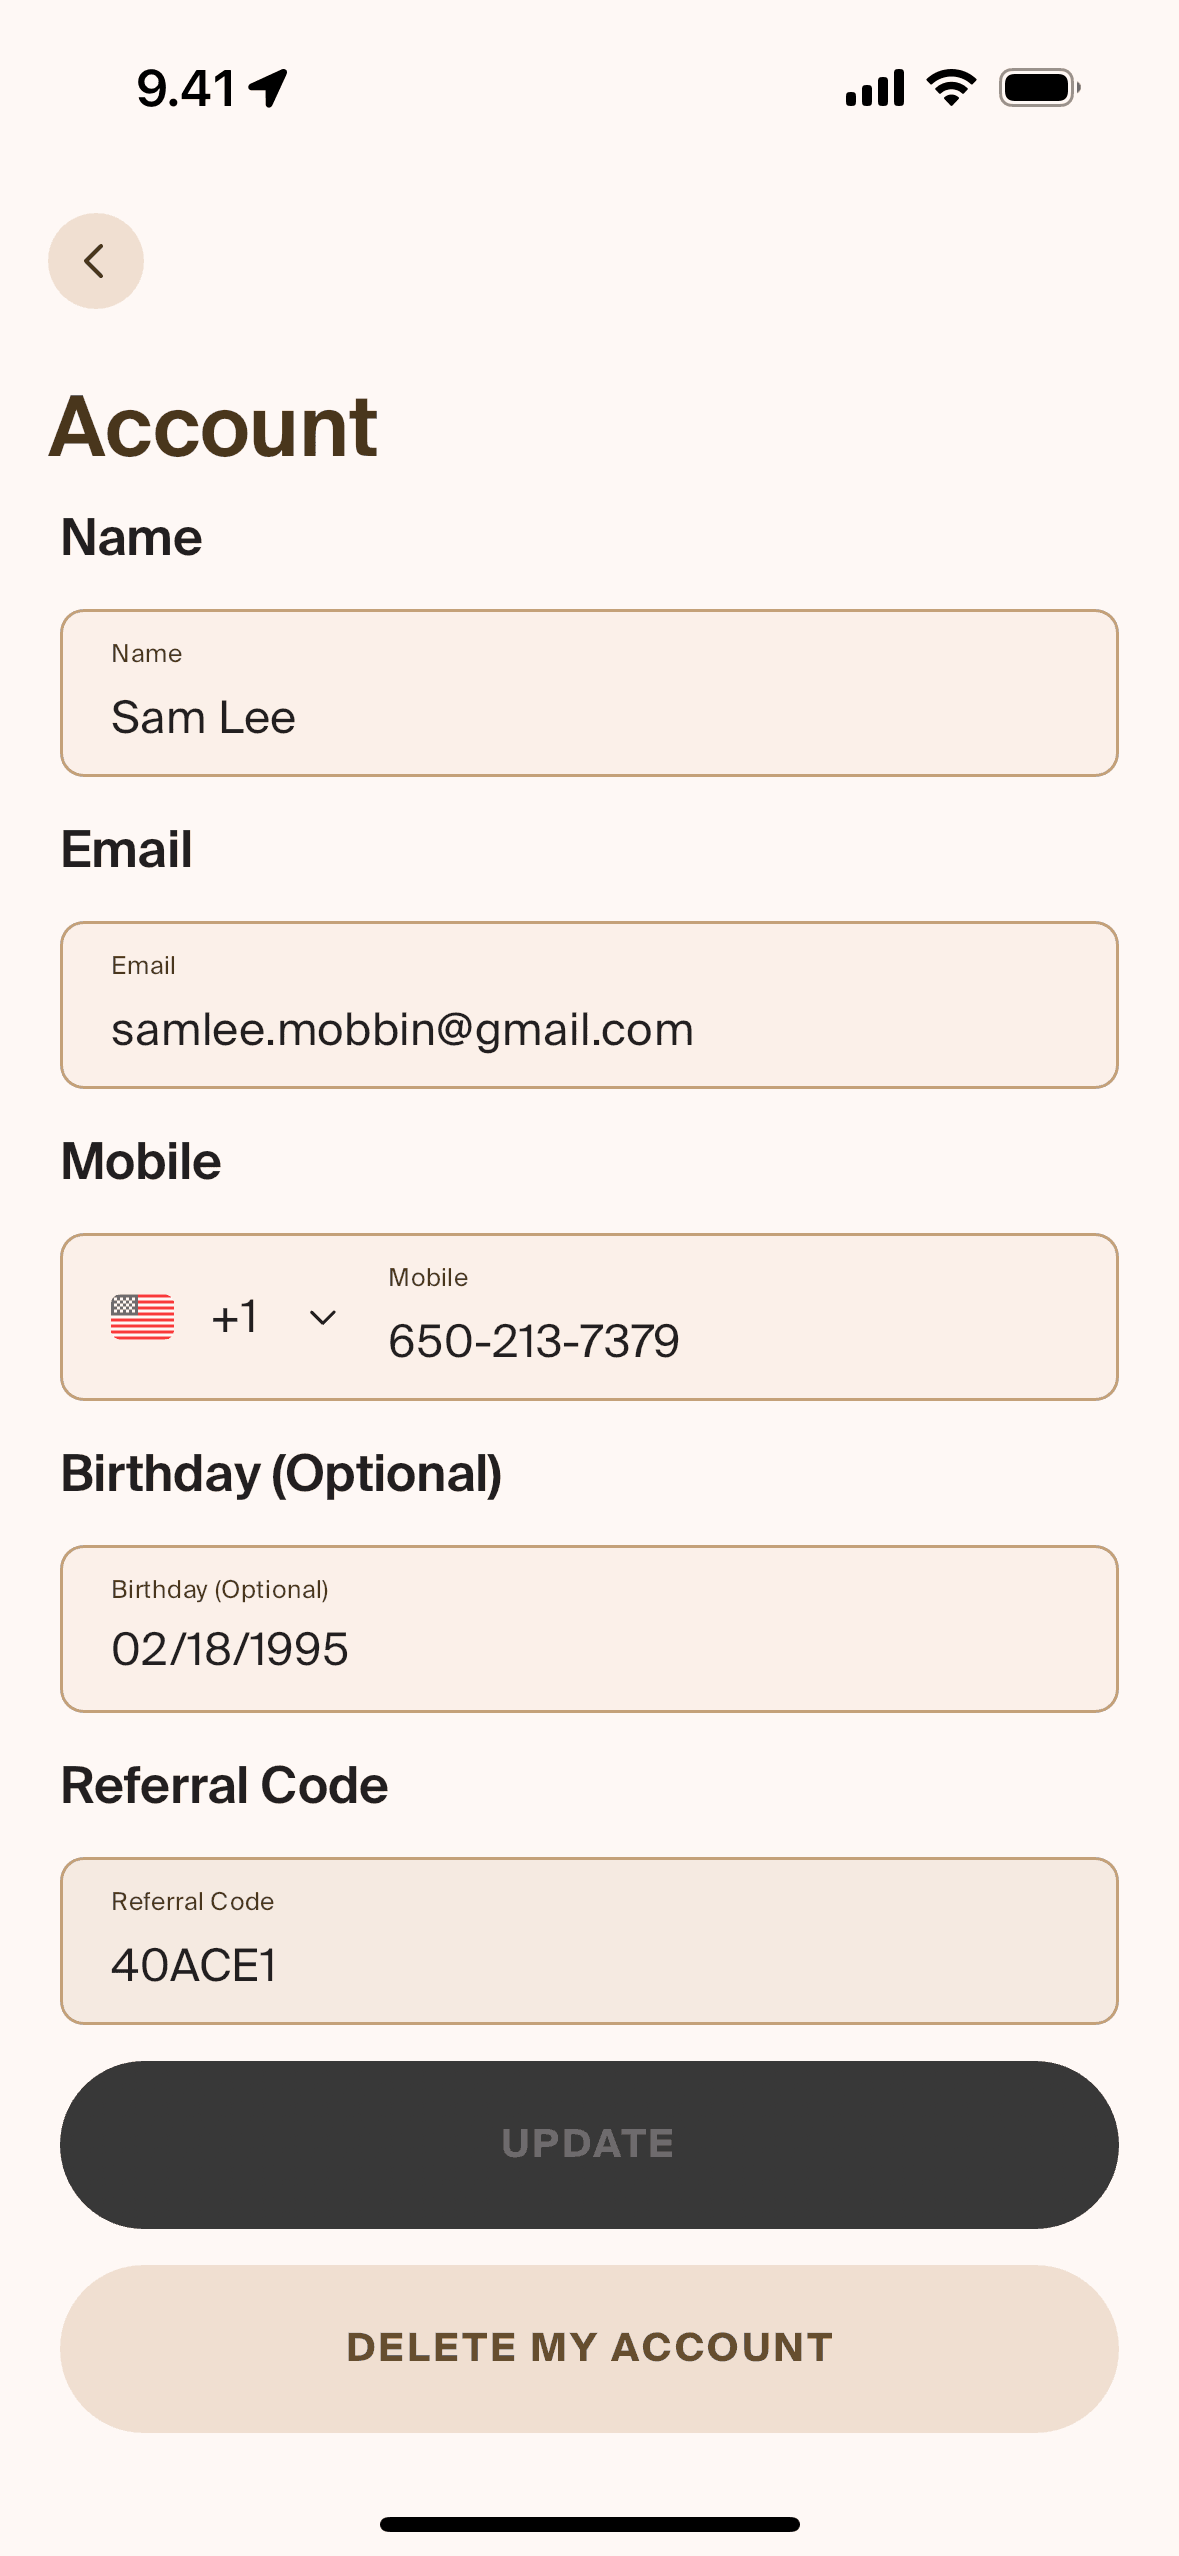
Task: Tap the home indicator bar
Action: 589,2524
